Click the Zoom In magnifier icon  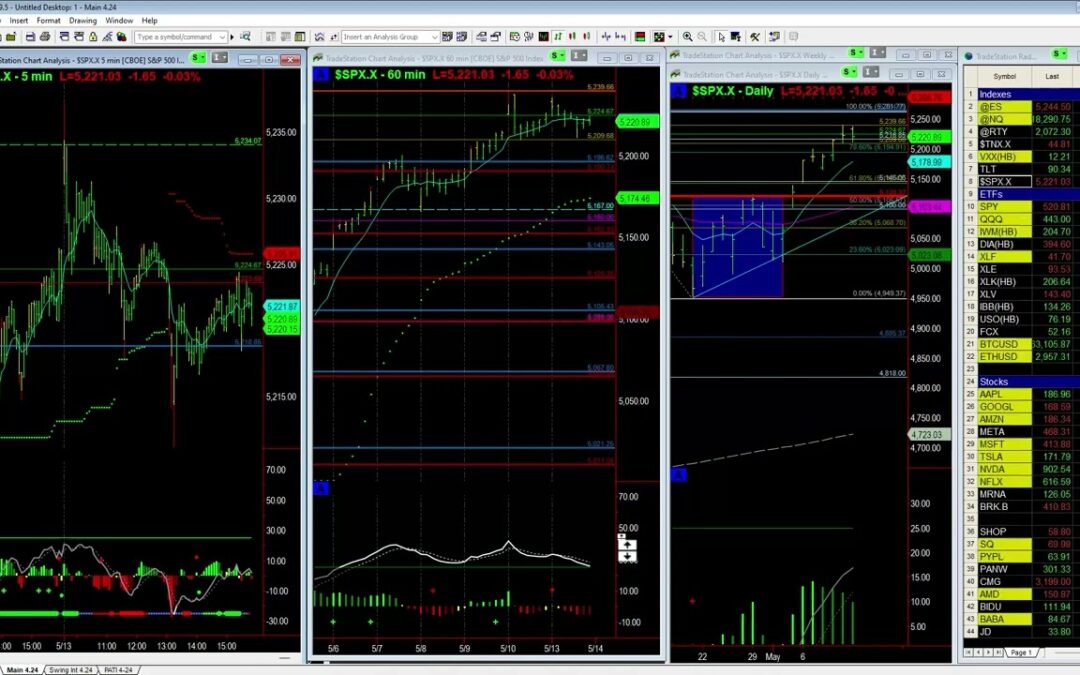coord(687,37)
